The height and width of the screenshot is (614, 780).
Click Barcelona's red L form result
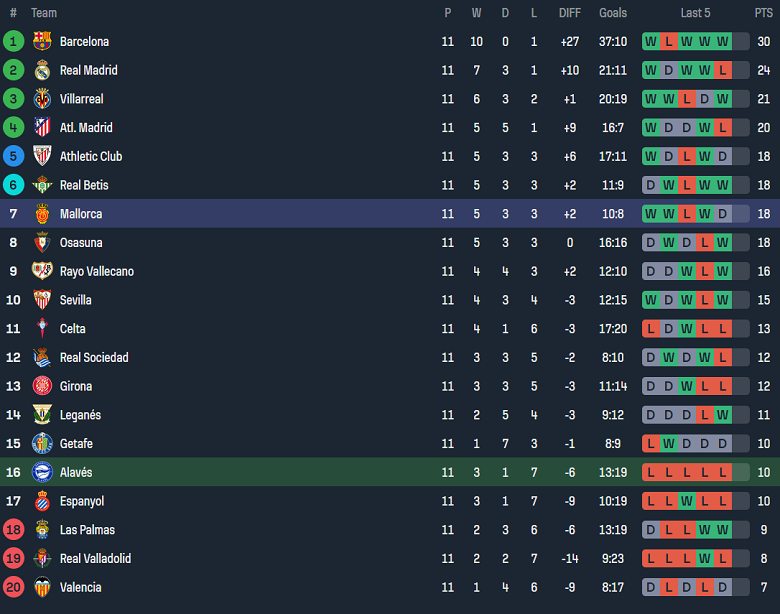pyautogui.click(x=669, y=41)
